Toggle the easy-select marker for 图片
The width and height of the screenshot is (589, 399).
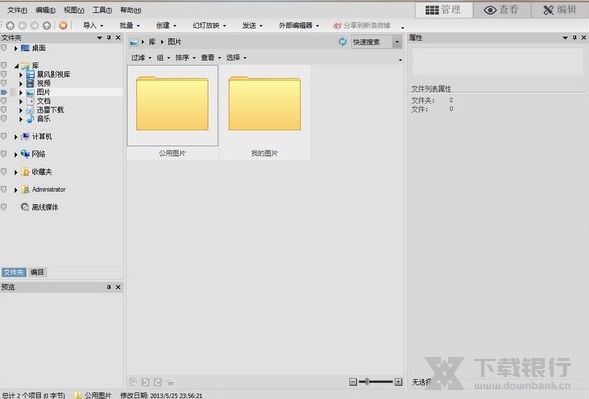point(4,92)
